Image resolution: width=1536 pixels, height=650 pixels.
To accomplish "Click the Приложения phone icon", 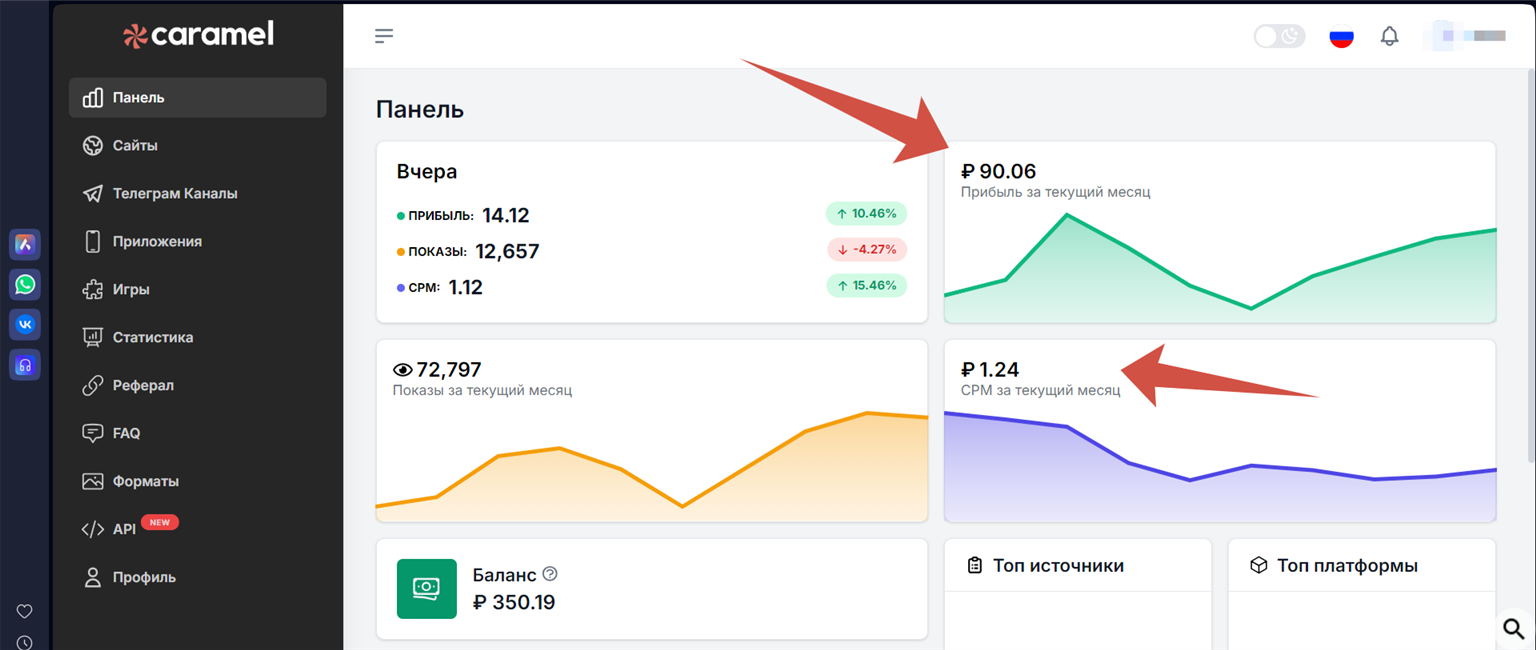I will tap(93, 241).
